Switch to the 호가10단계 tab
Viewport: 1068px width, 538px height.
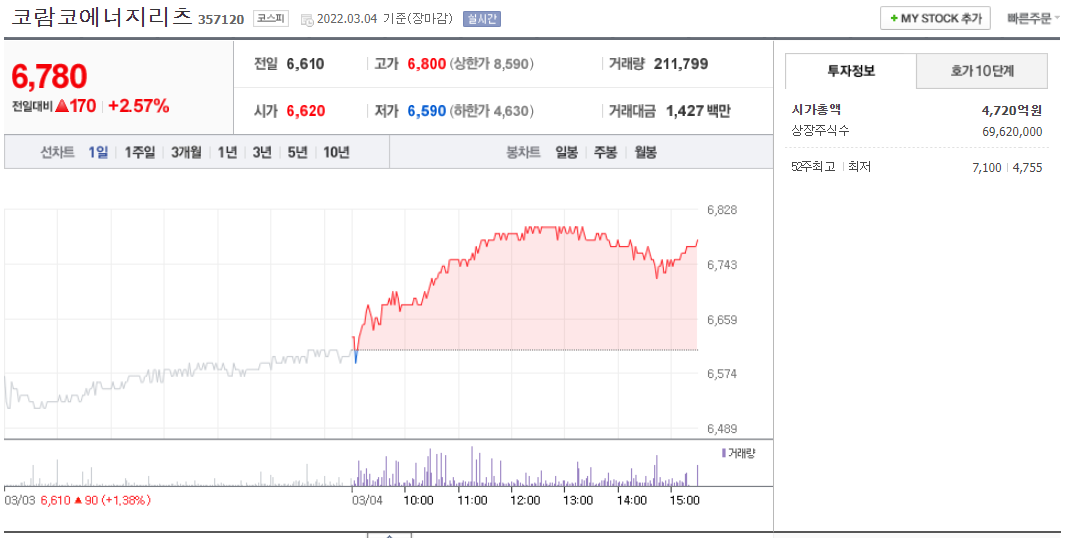(981, 71)
